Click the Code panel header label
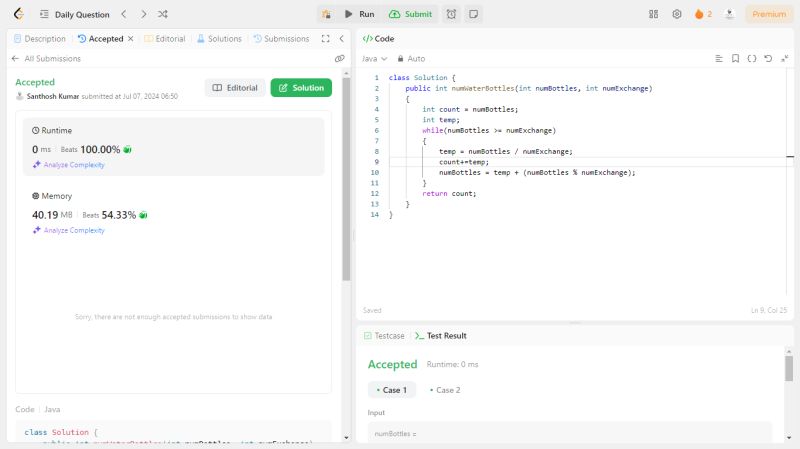This screenshot has height=449, width=800. pyautogui.click(x=378, y=39)
